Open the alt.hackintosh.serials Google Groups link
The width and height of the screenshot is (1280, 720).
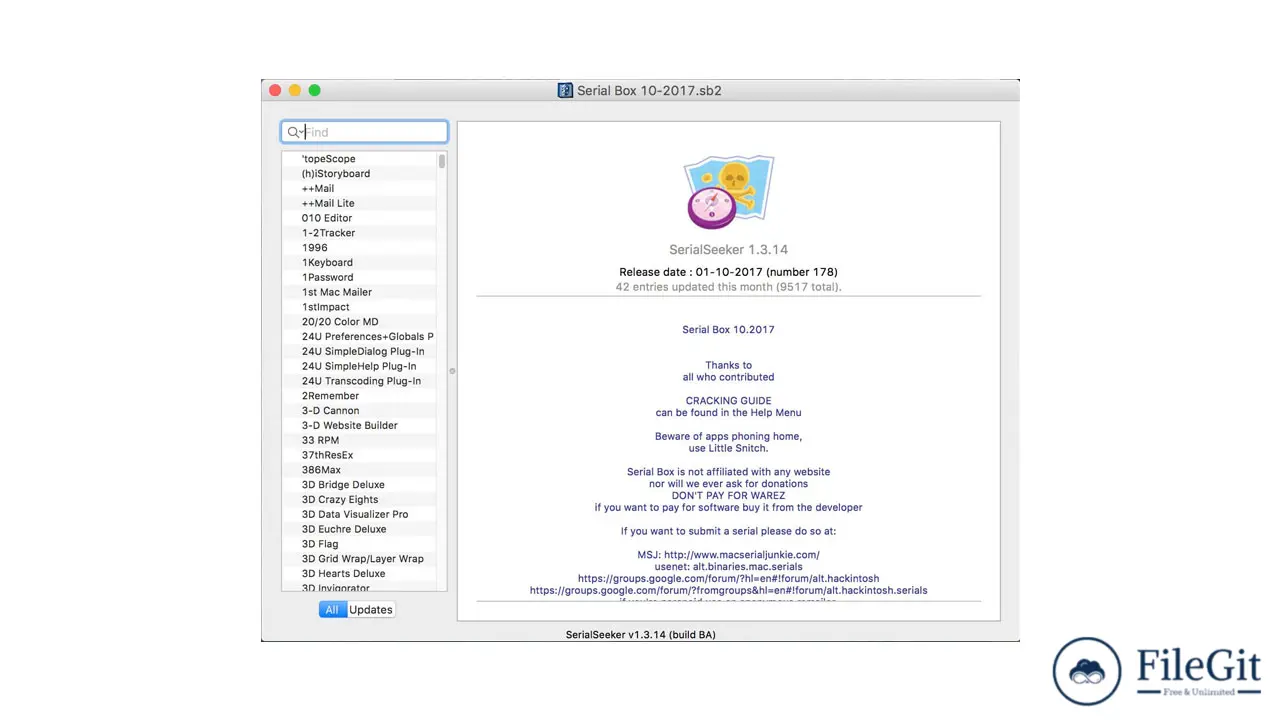tap(728, 590)
